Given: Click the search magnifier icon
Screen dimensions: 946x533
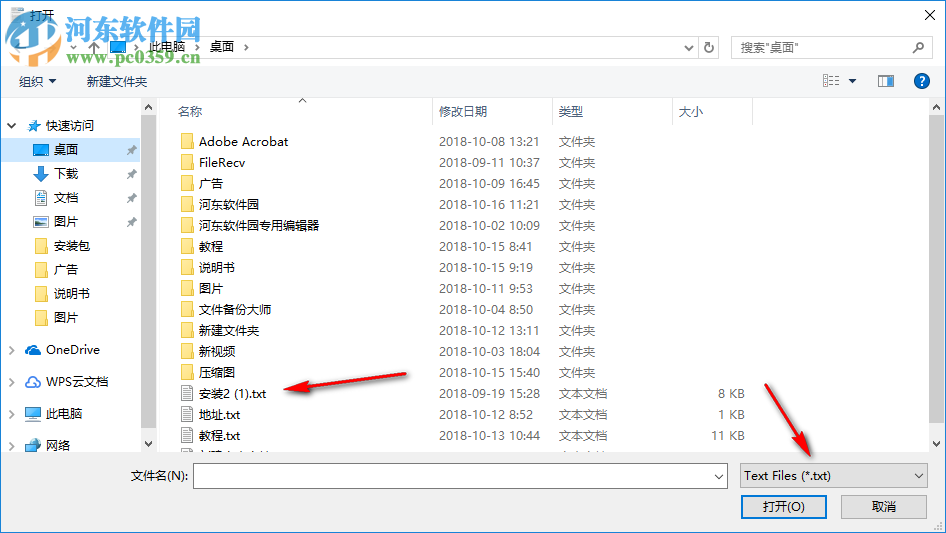Looking at the screenshot, I should [918, 47].
